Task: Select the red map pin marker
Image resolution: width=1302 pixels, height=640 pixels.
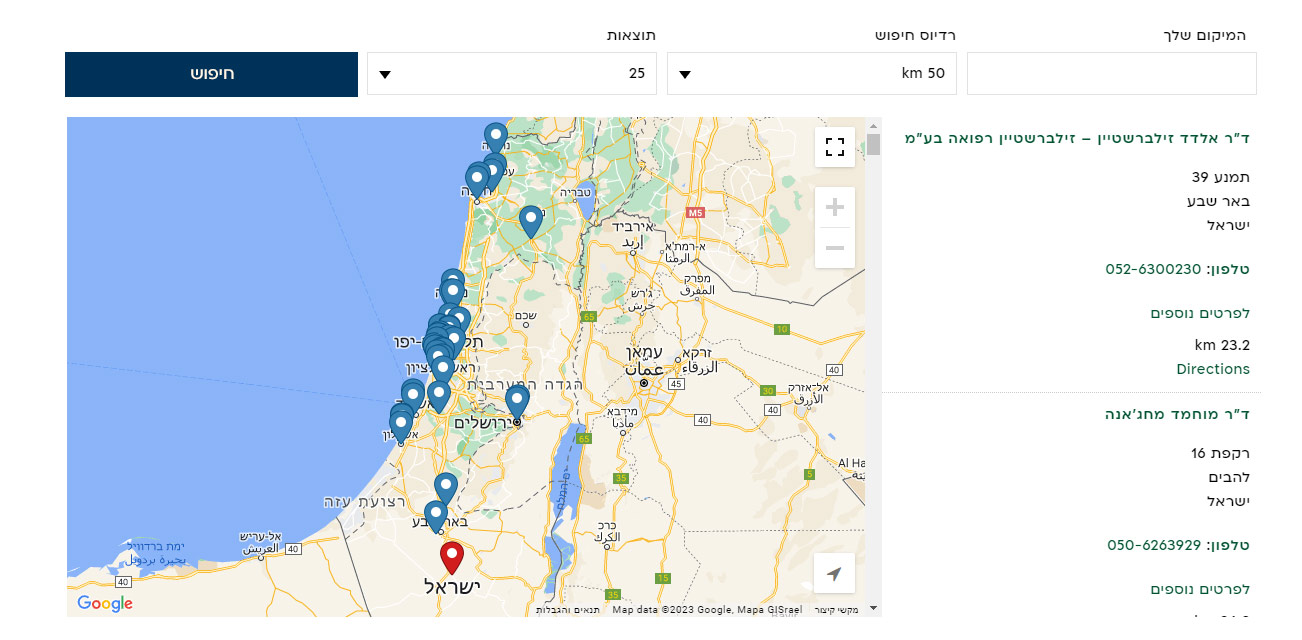Action: (452, 558)
